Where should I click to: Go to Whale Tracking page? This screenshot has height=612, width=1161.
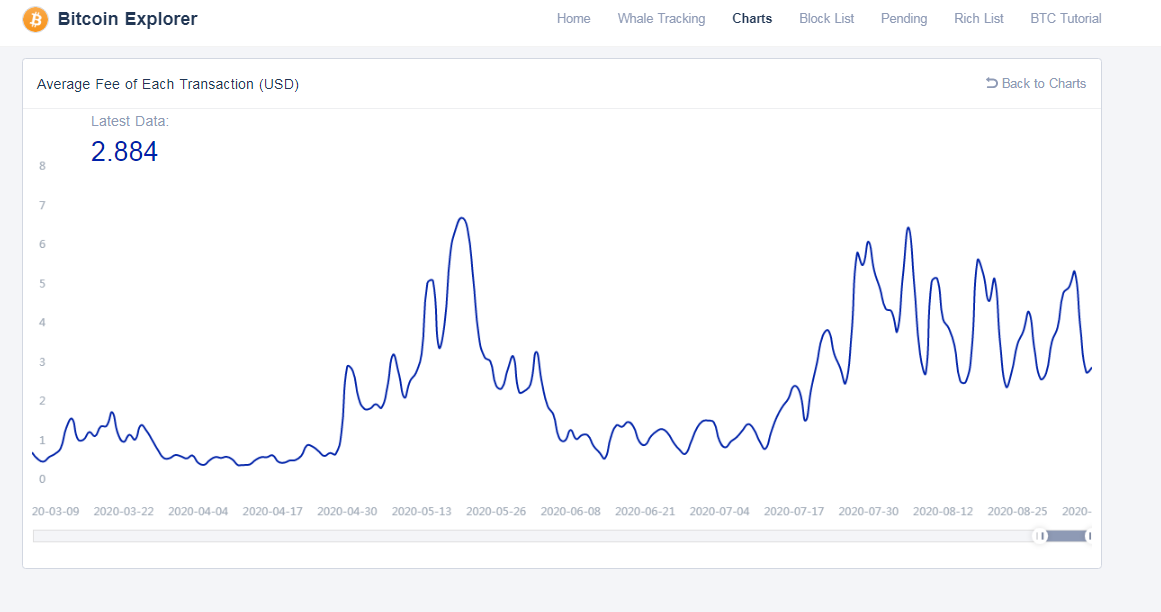(x=661, y=19)
